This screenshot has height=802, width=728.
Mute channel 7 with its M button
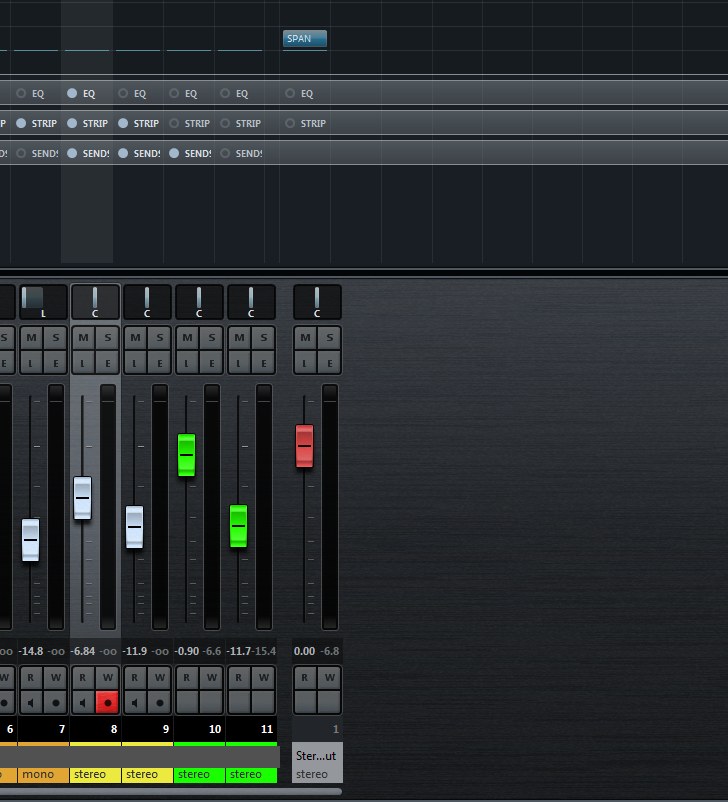[x=31, y=338]
